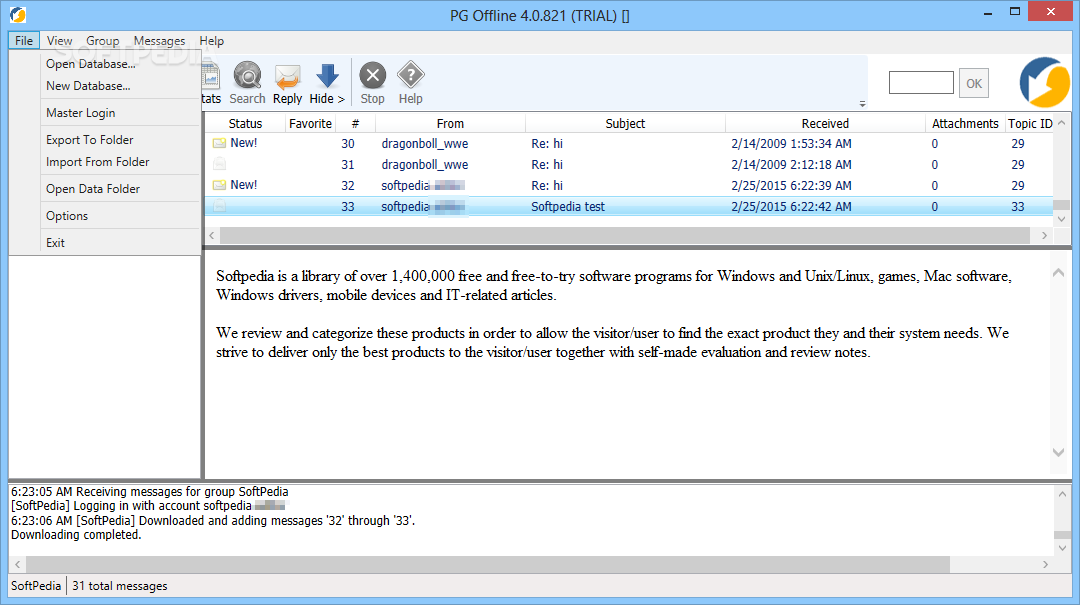Click log pane horizontal scrollbar
1080x605 pixels.
tap(488, 564)
